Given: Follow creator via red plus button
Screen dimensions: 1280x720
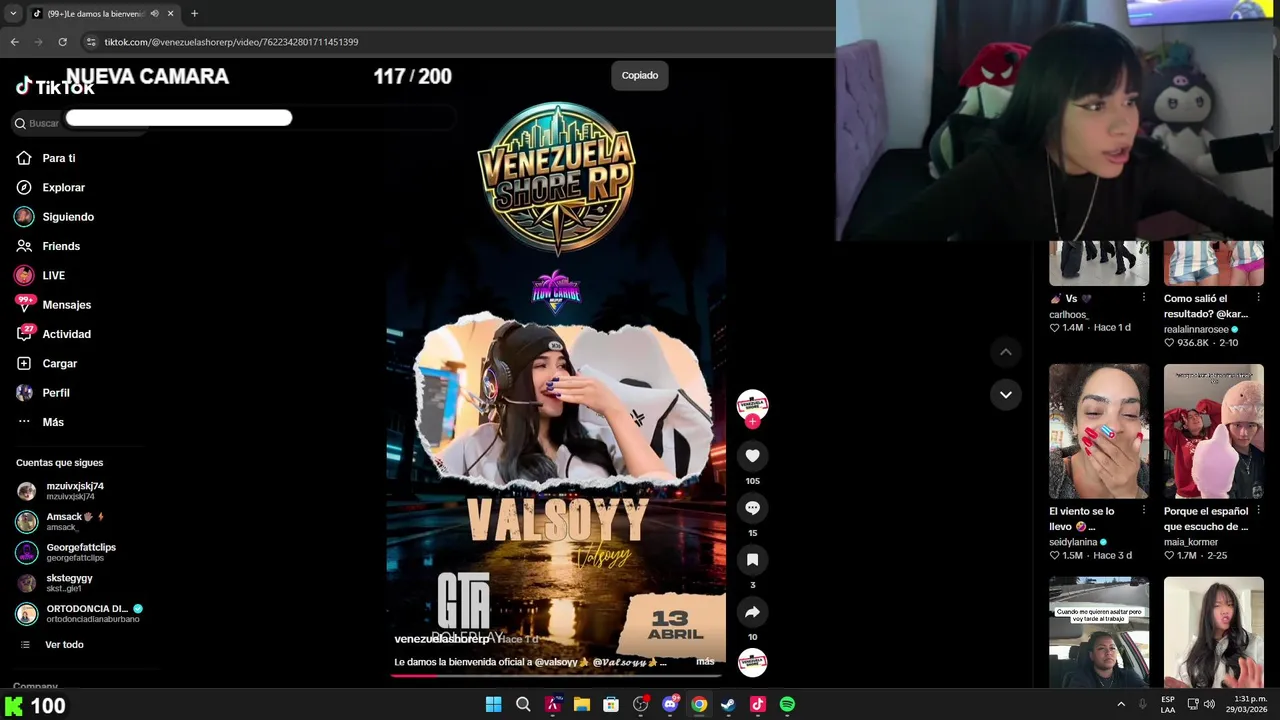Looking at the screenshot, I should (x=752, y=422).
